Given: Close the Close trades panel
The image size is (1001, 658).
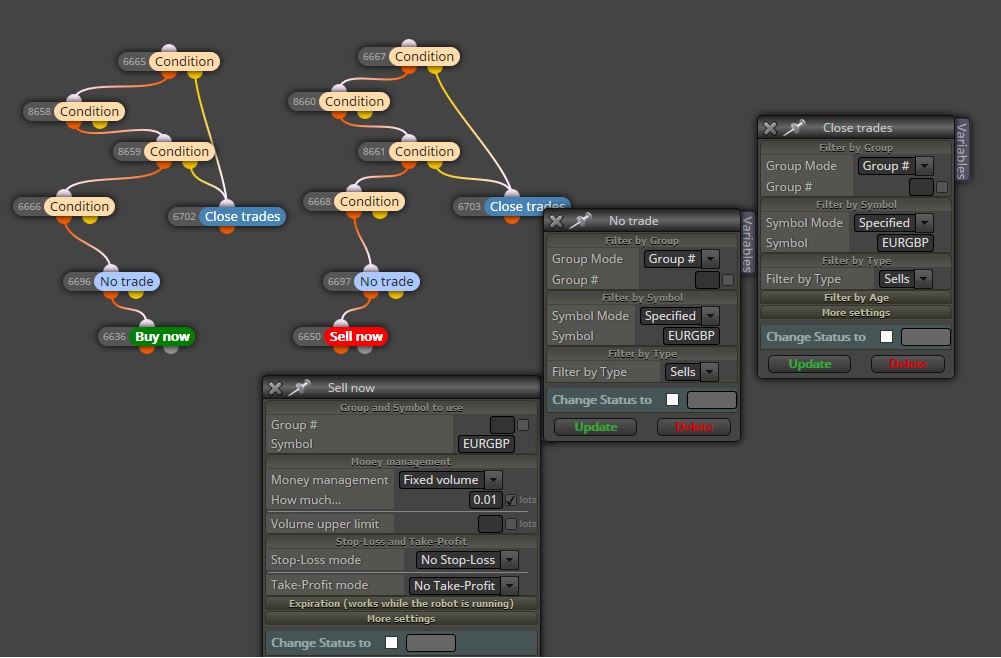Looking at the screenshot, I should tap(770, 128).
